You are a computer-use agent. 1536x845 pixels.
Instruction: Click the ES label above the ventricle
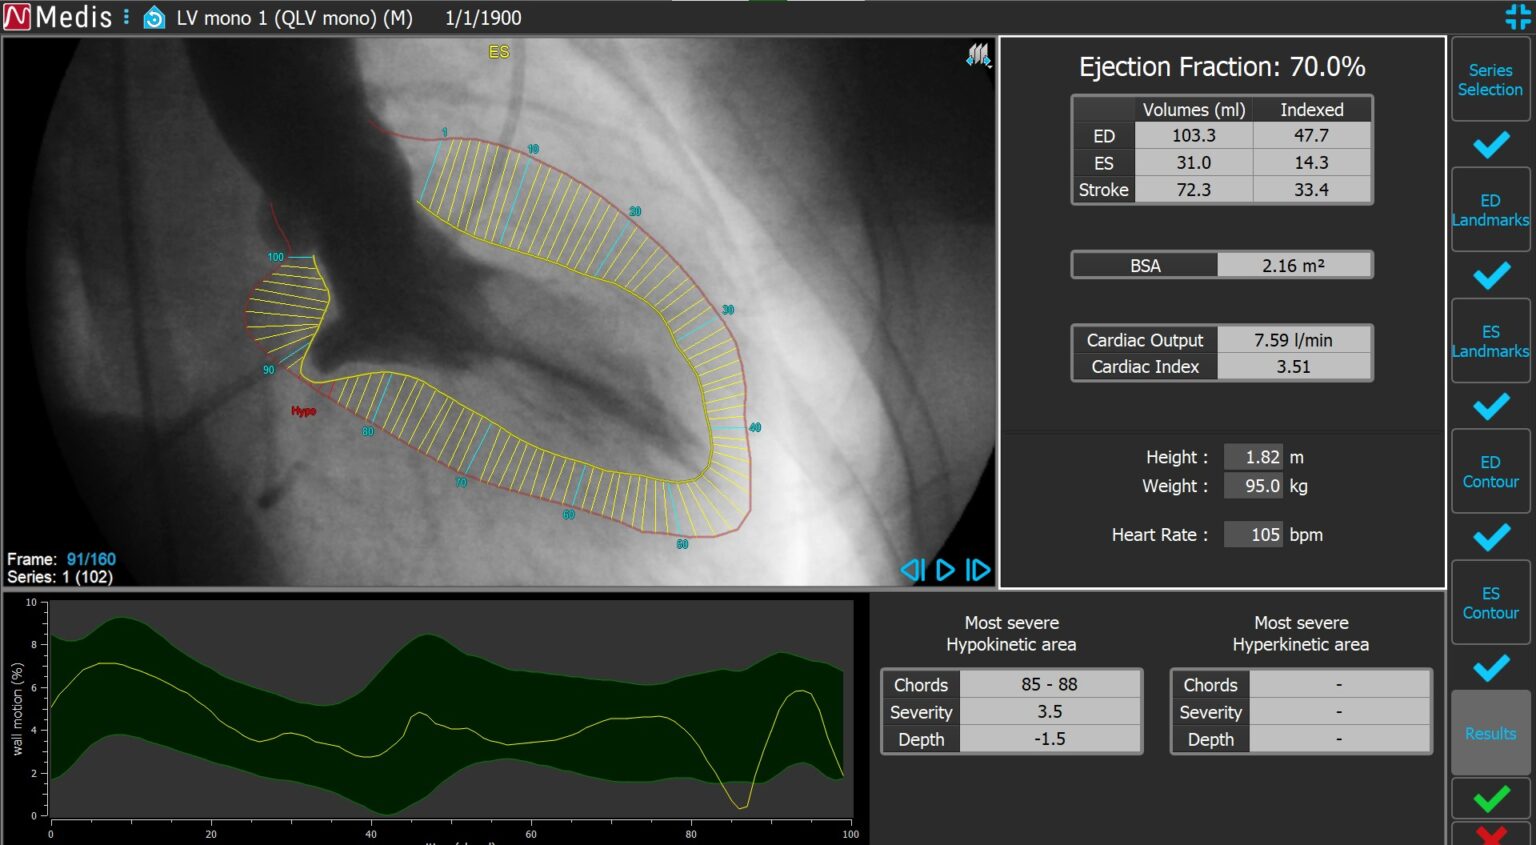[x=498, y=52]
